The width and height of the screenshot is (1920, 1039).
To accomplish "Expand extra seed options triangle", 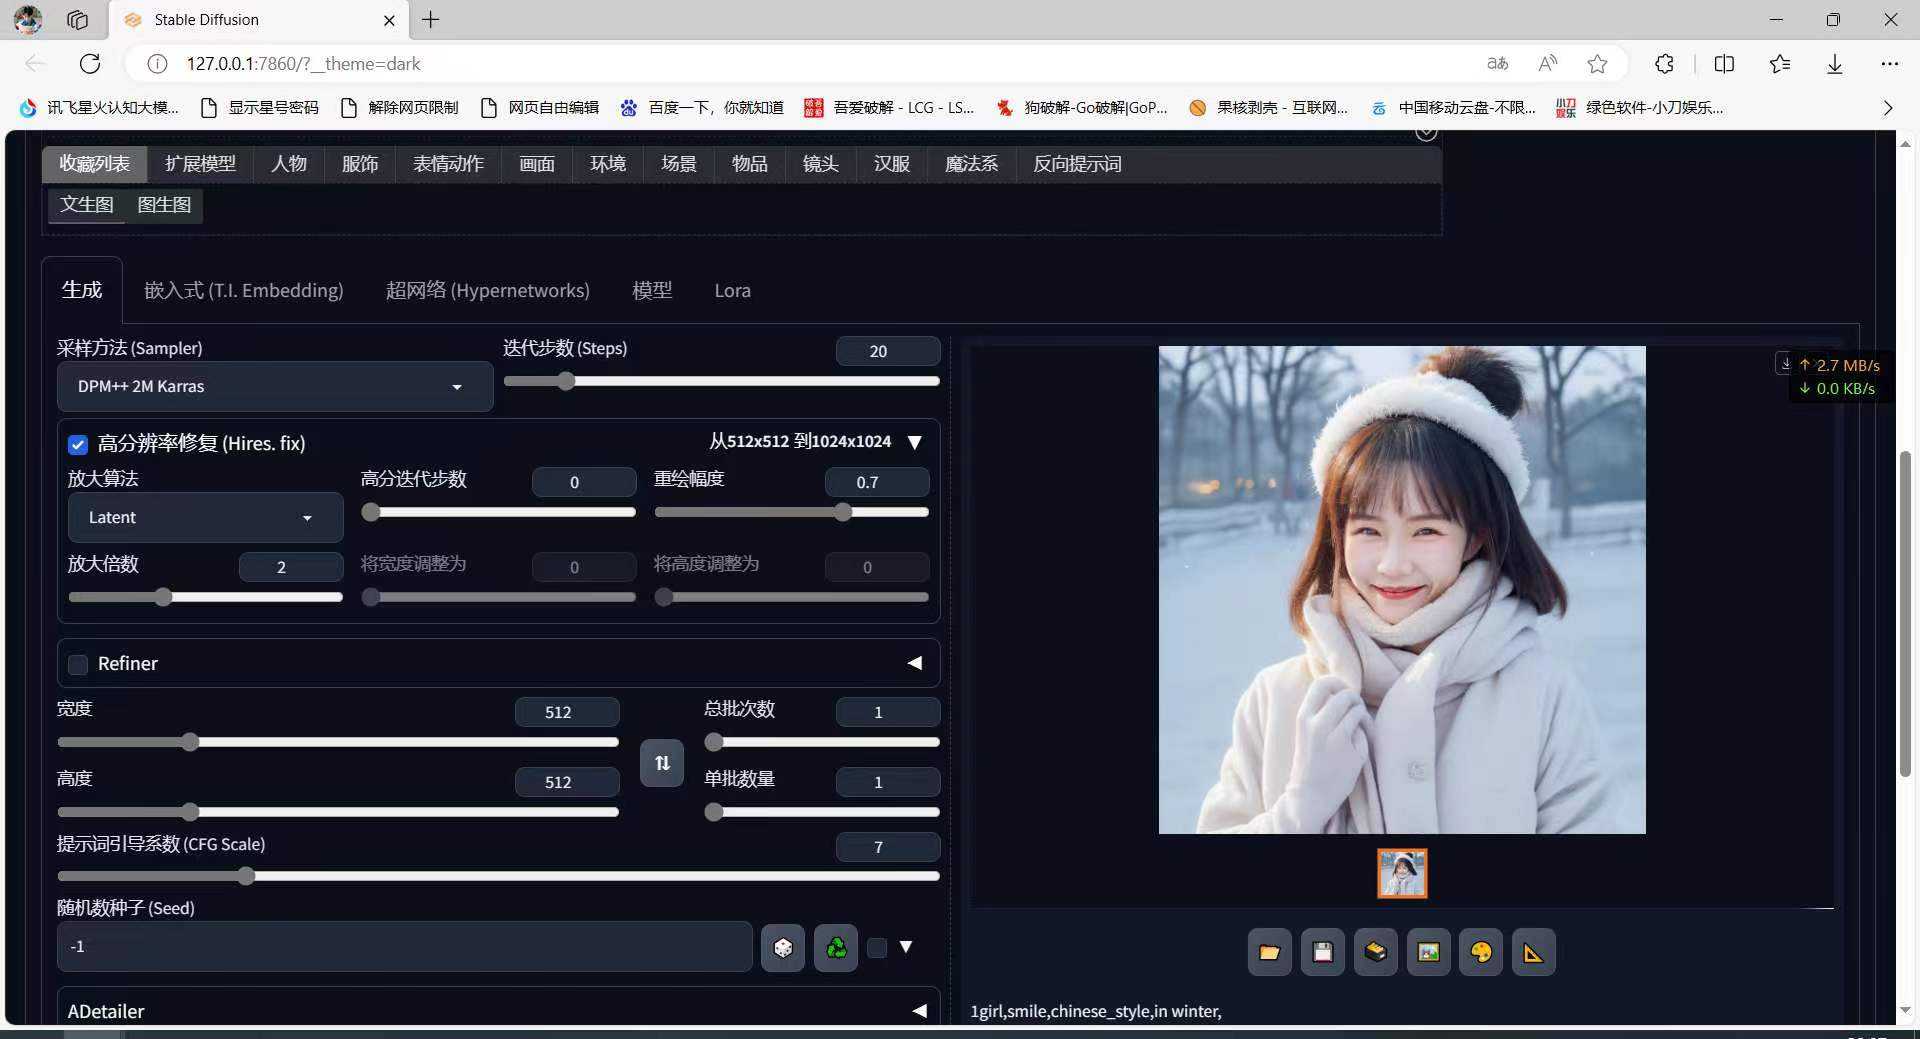I will tap(906, 947).
